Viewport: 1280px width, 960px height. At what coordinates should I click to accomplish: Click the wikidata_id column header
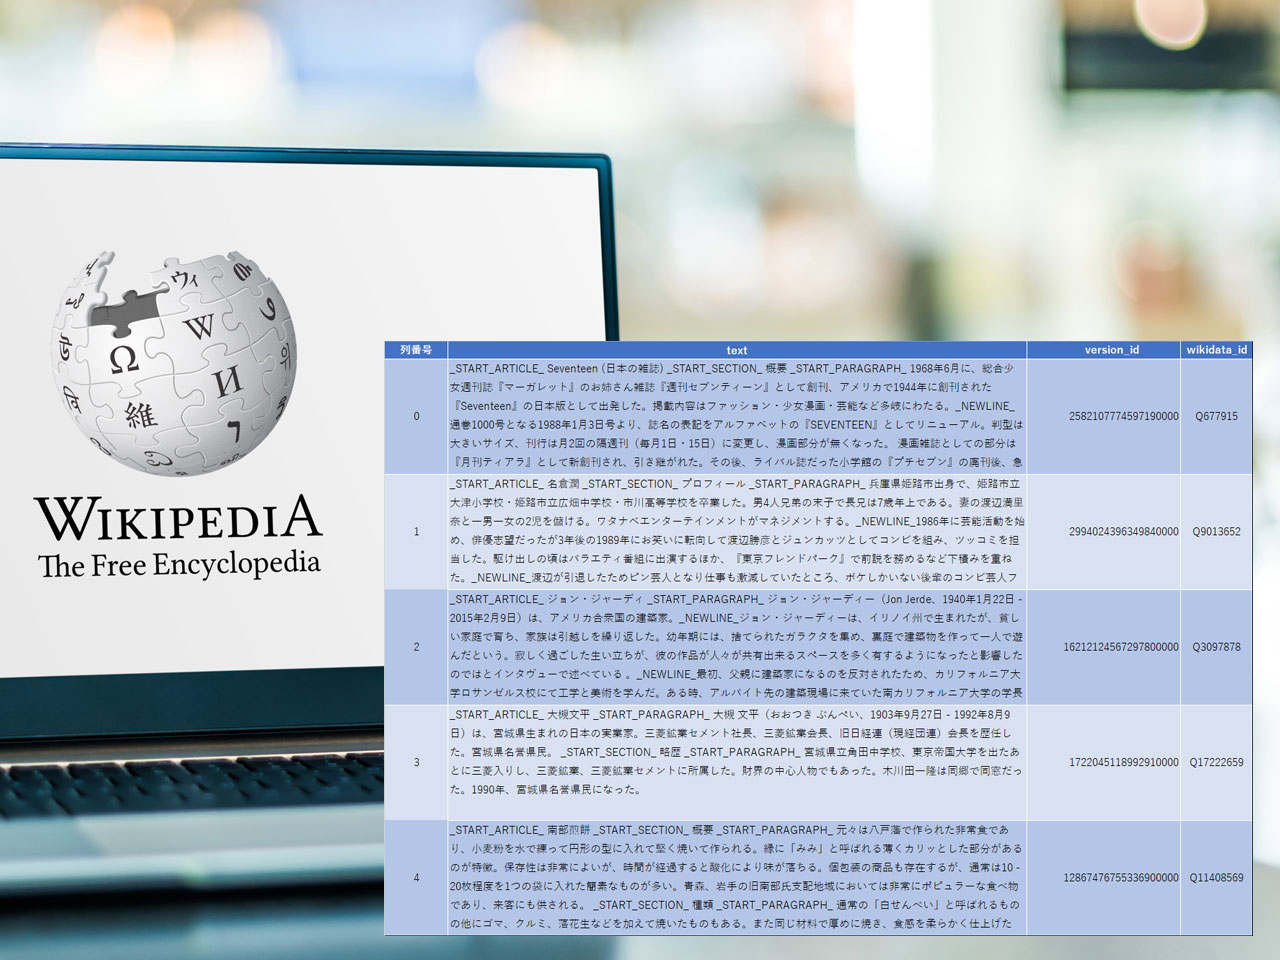[x=1216, y=350]
